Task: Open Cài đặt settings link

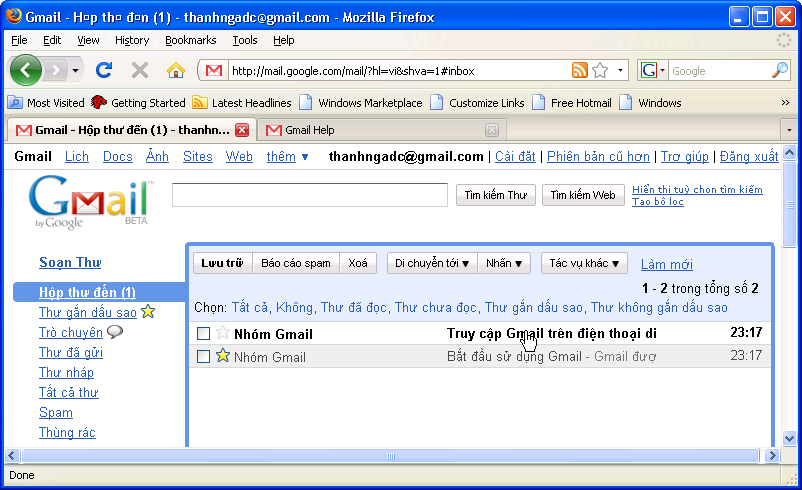Action: click(515, 157)
